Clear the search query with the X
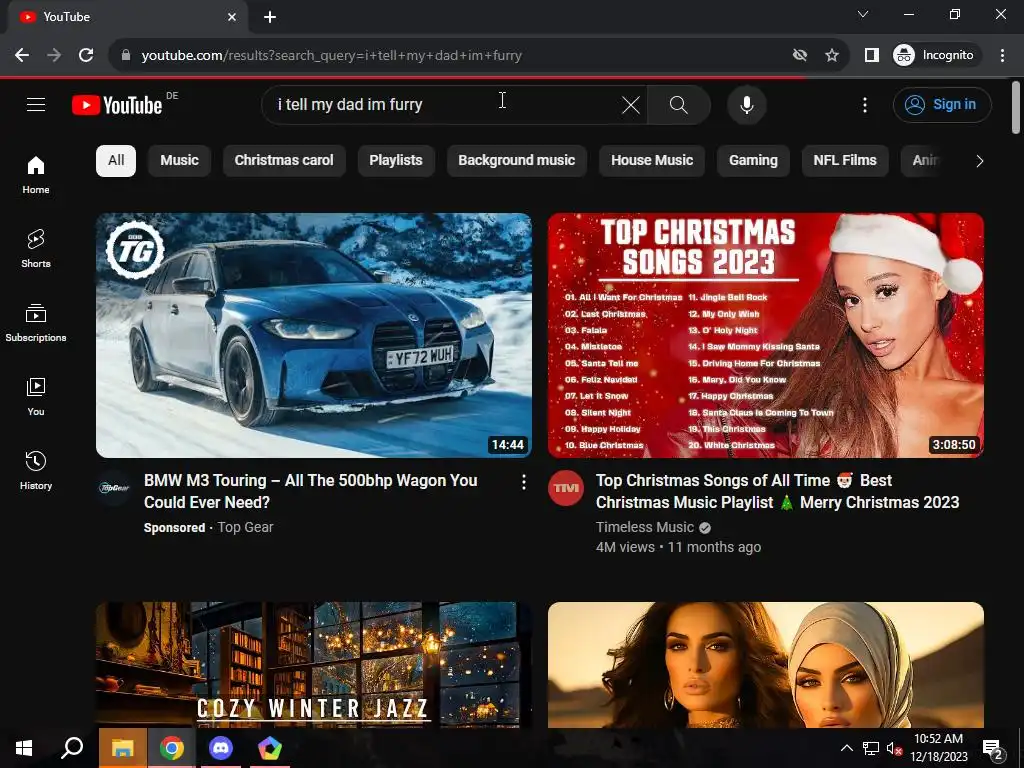 630,105
